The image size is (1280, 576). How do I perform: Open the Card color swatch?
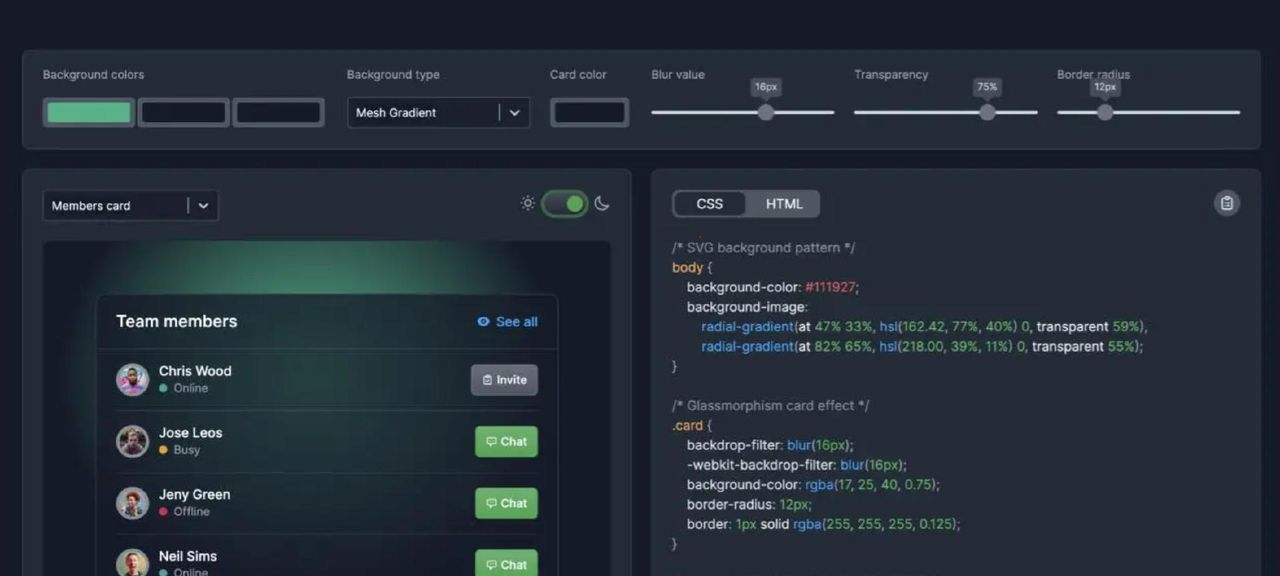point(589,113)
